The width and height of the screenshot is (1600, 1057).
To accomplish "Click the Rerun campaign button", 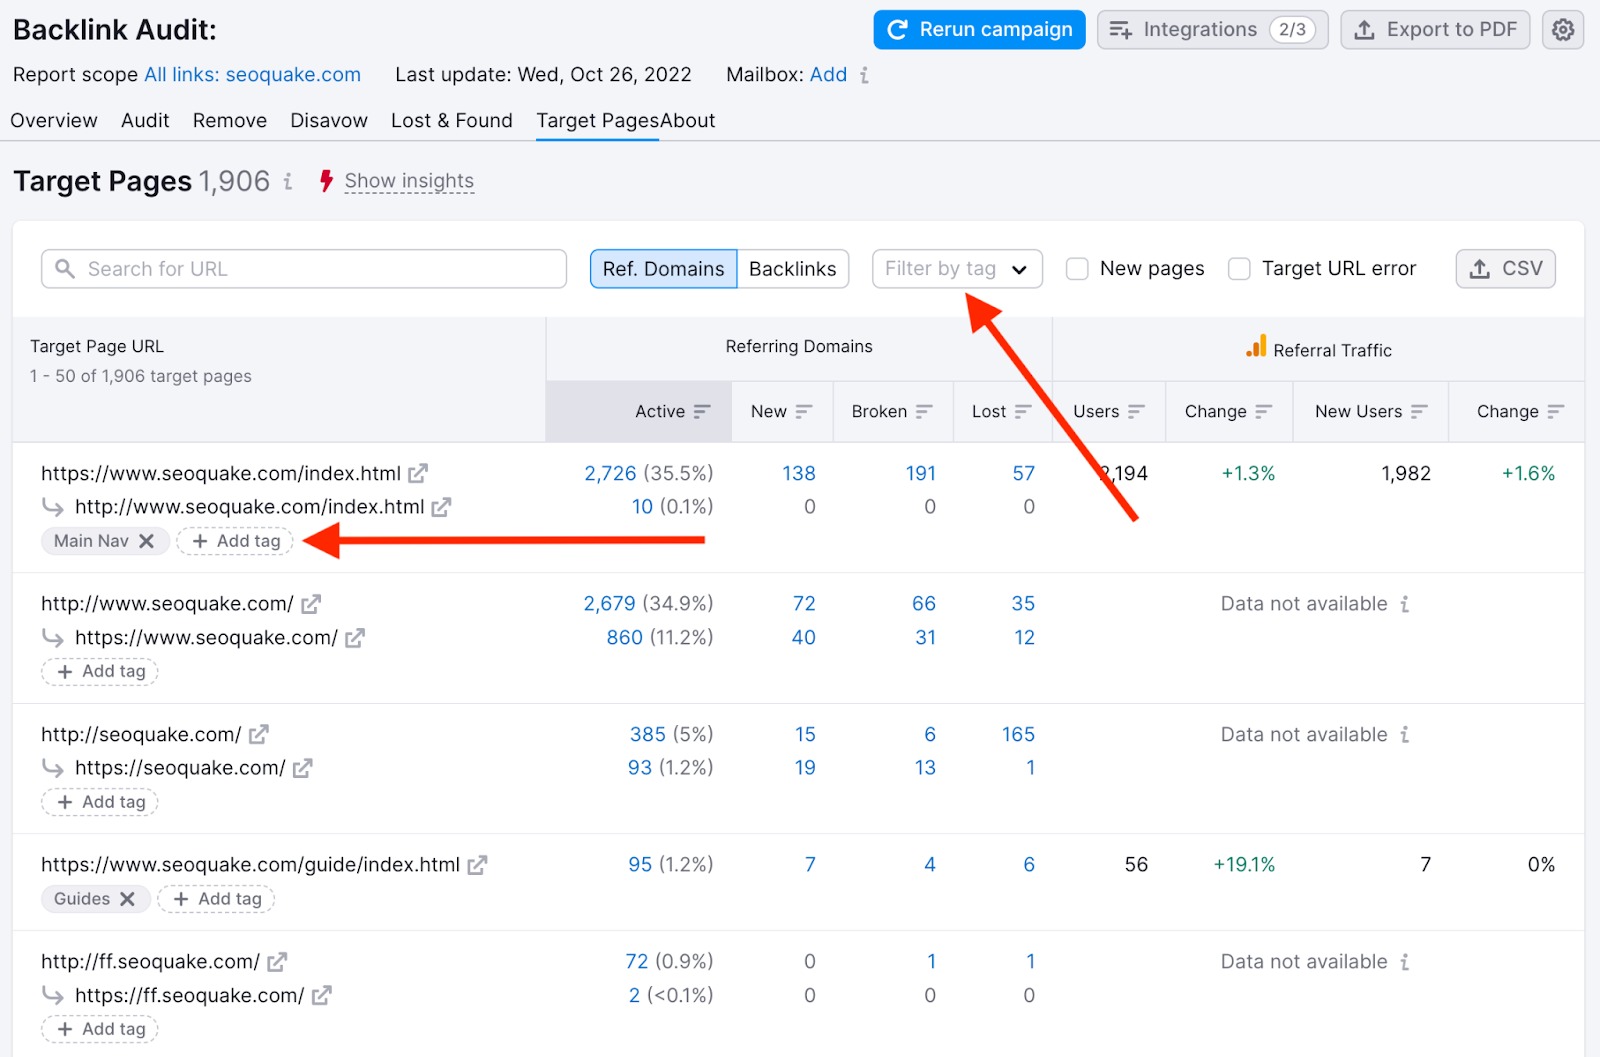I will point(978,29).
